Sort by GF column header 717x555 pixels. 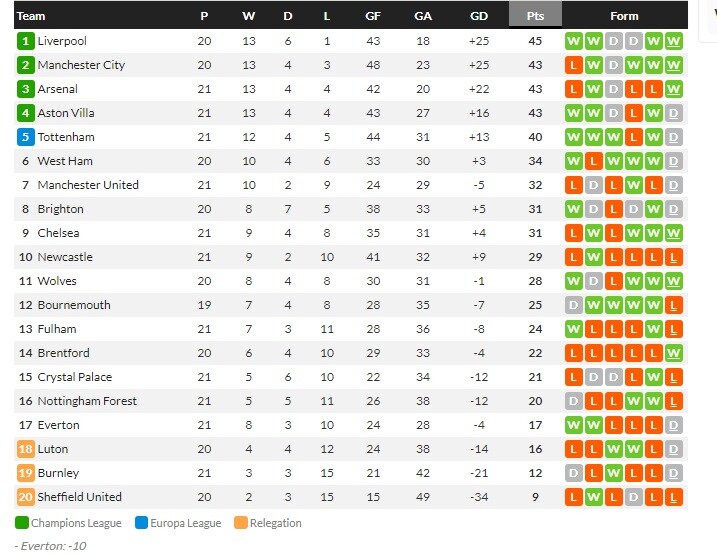pos(373,16)
